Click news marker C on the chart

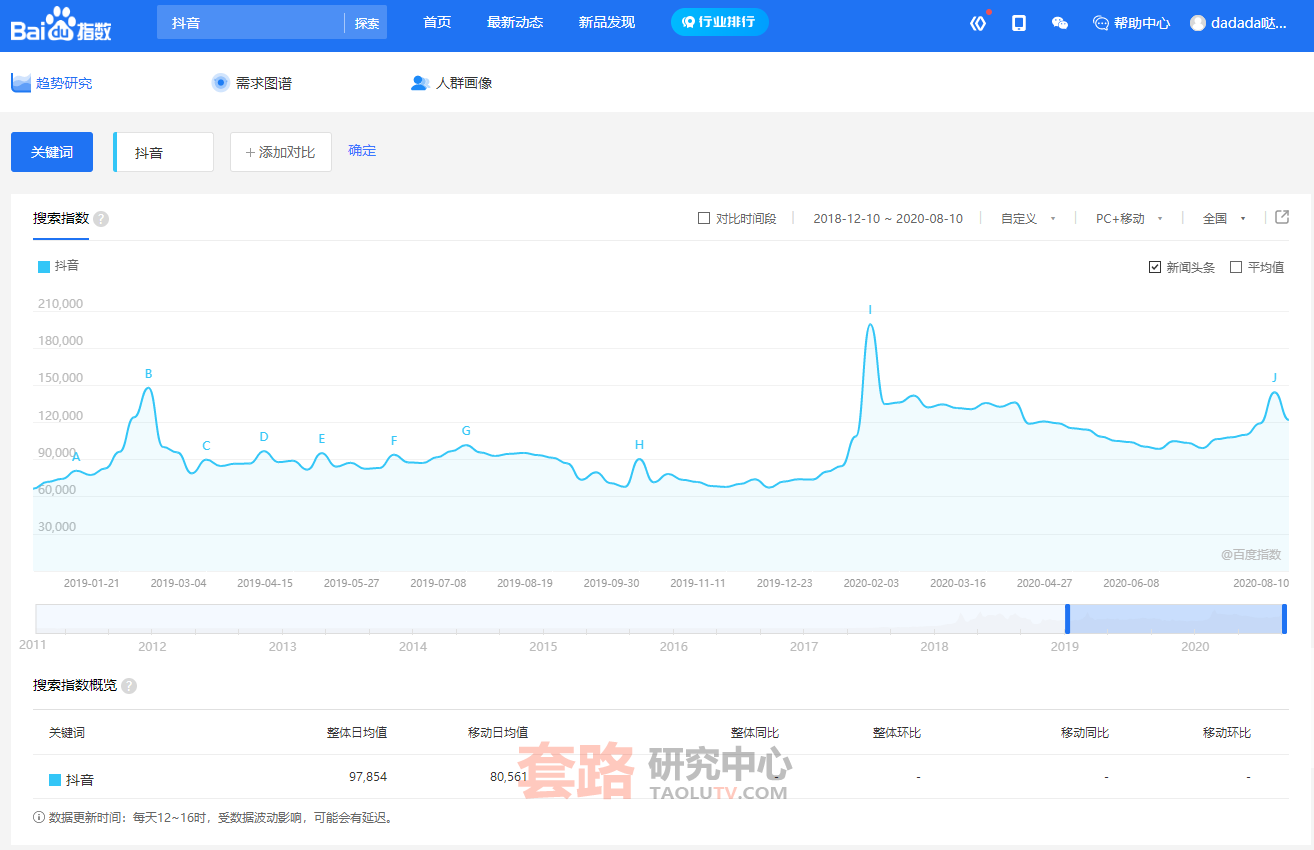(206, 446)
